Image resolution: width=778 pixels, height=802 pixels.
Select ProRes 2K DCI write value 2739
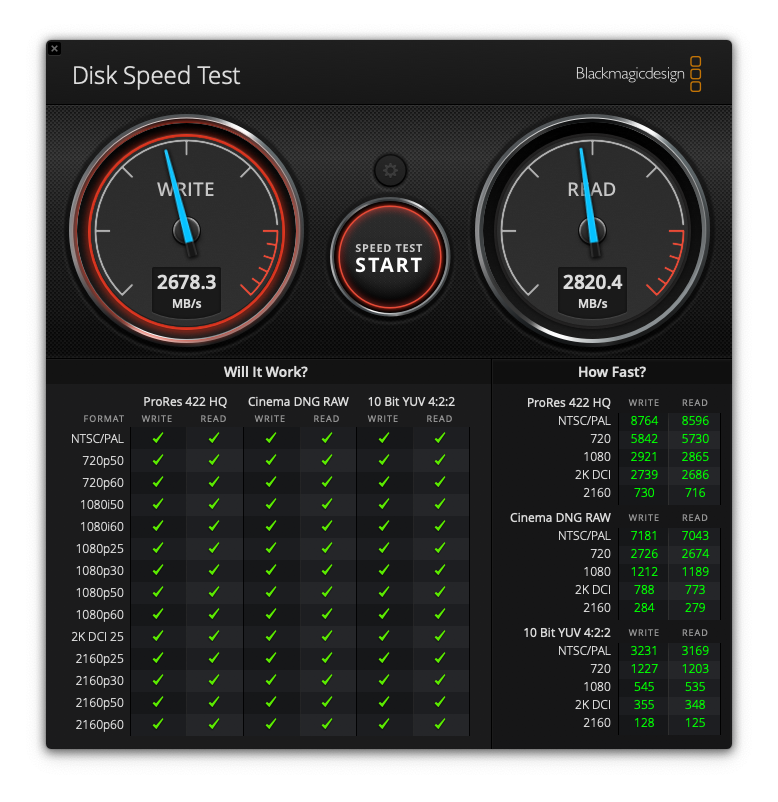point(644,475)
